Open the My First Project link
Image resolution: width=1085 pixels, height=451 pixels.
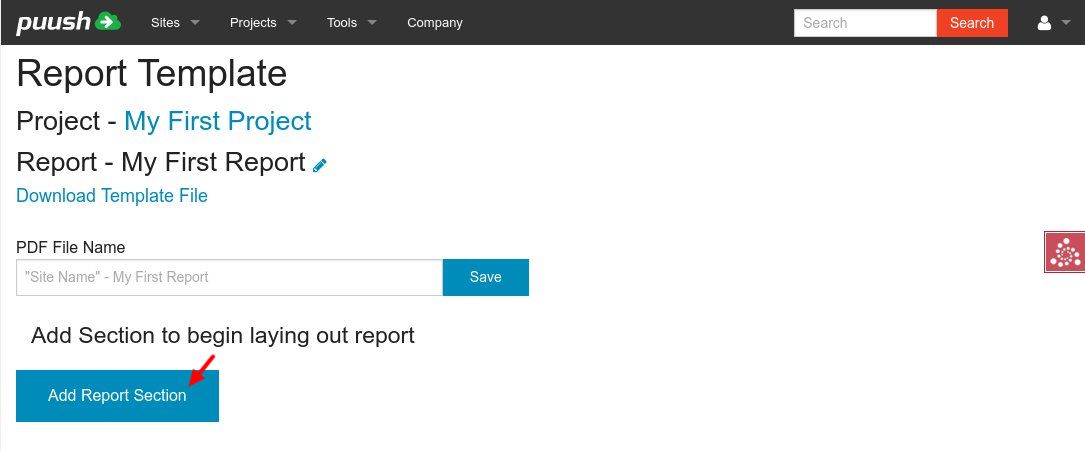[x=217, y=121]
